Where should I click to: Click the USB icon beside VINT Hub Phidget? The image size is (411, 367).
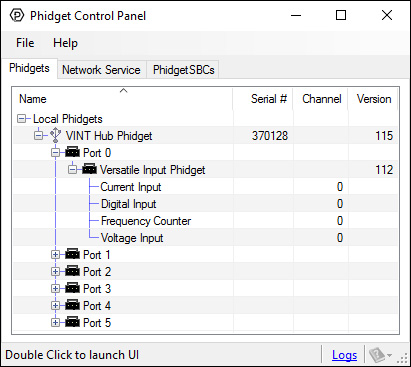pos(55,135)
